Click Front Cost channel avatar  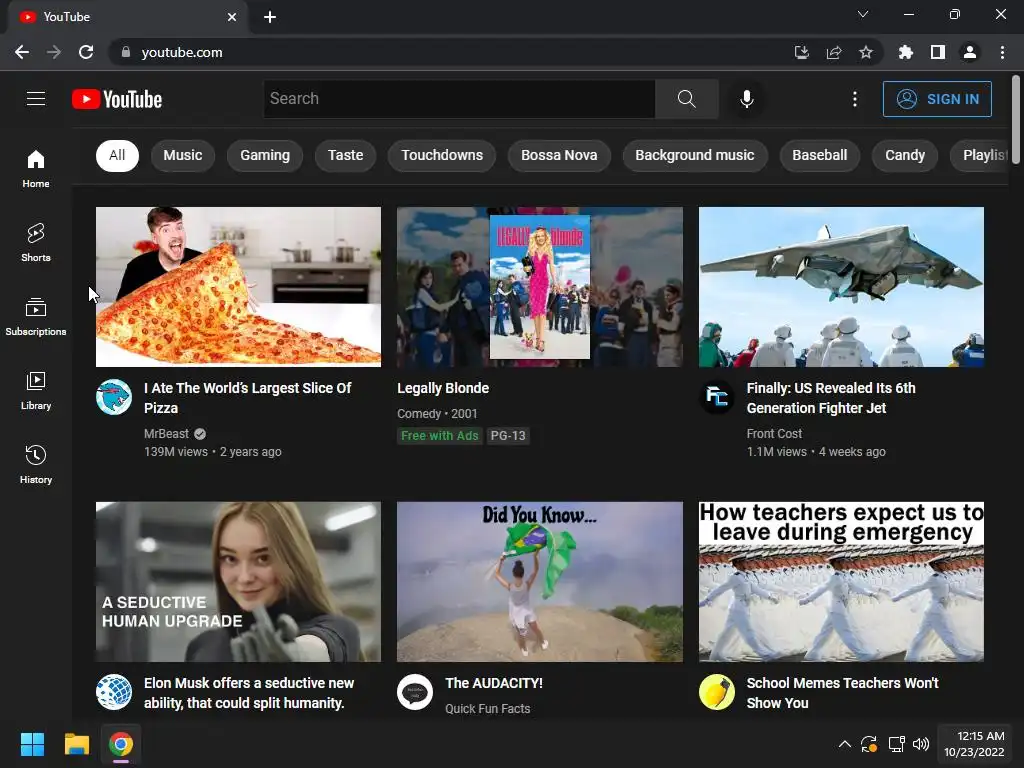[717, 397]
